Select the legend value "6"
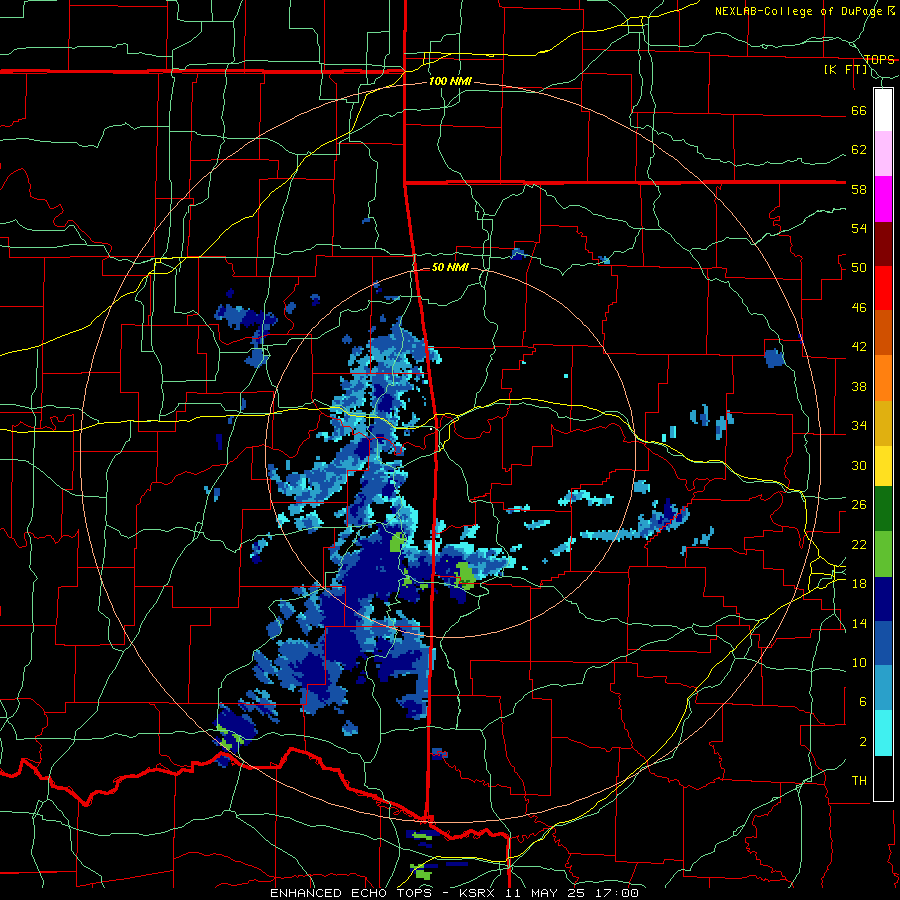Screen dimensions: 900x900 (862, 702)
